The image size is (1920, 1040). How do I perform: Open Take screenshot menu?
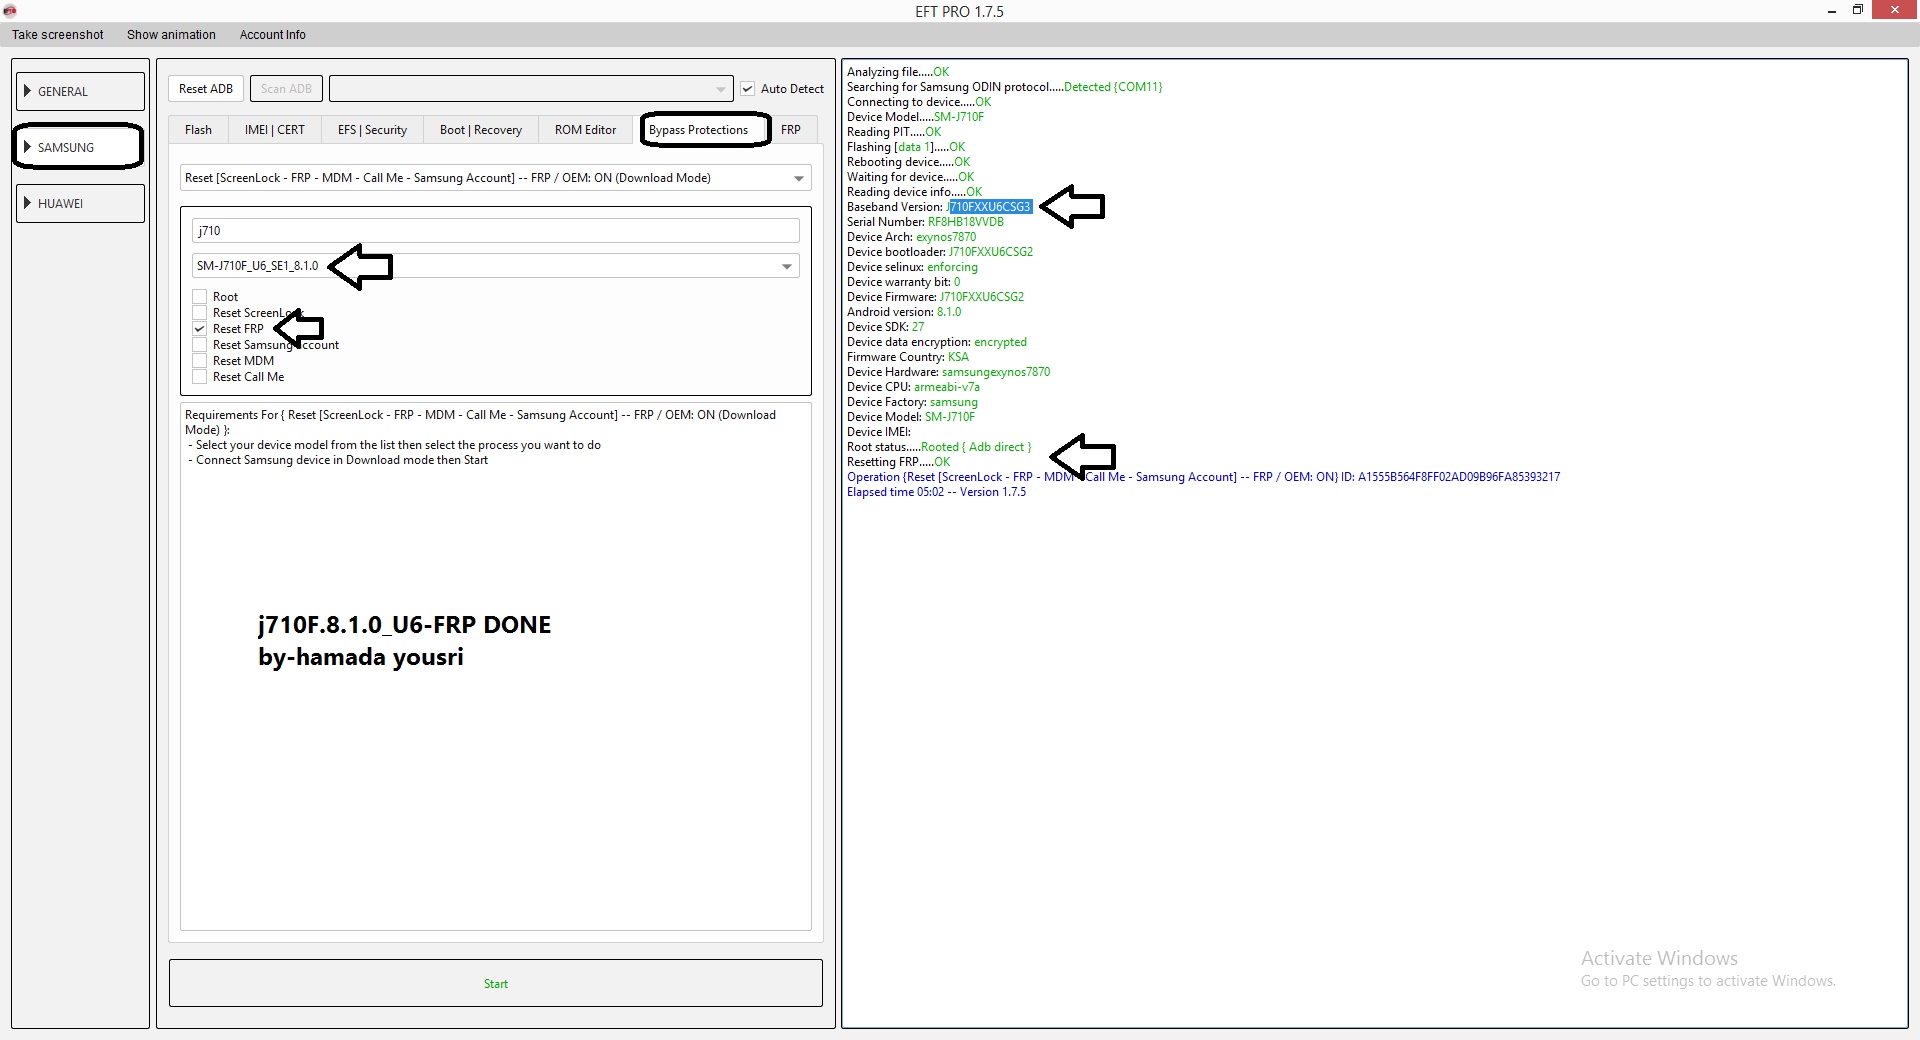(58, 35)
